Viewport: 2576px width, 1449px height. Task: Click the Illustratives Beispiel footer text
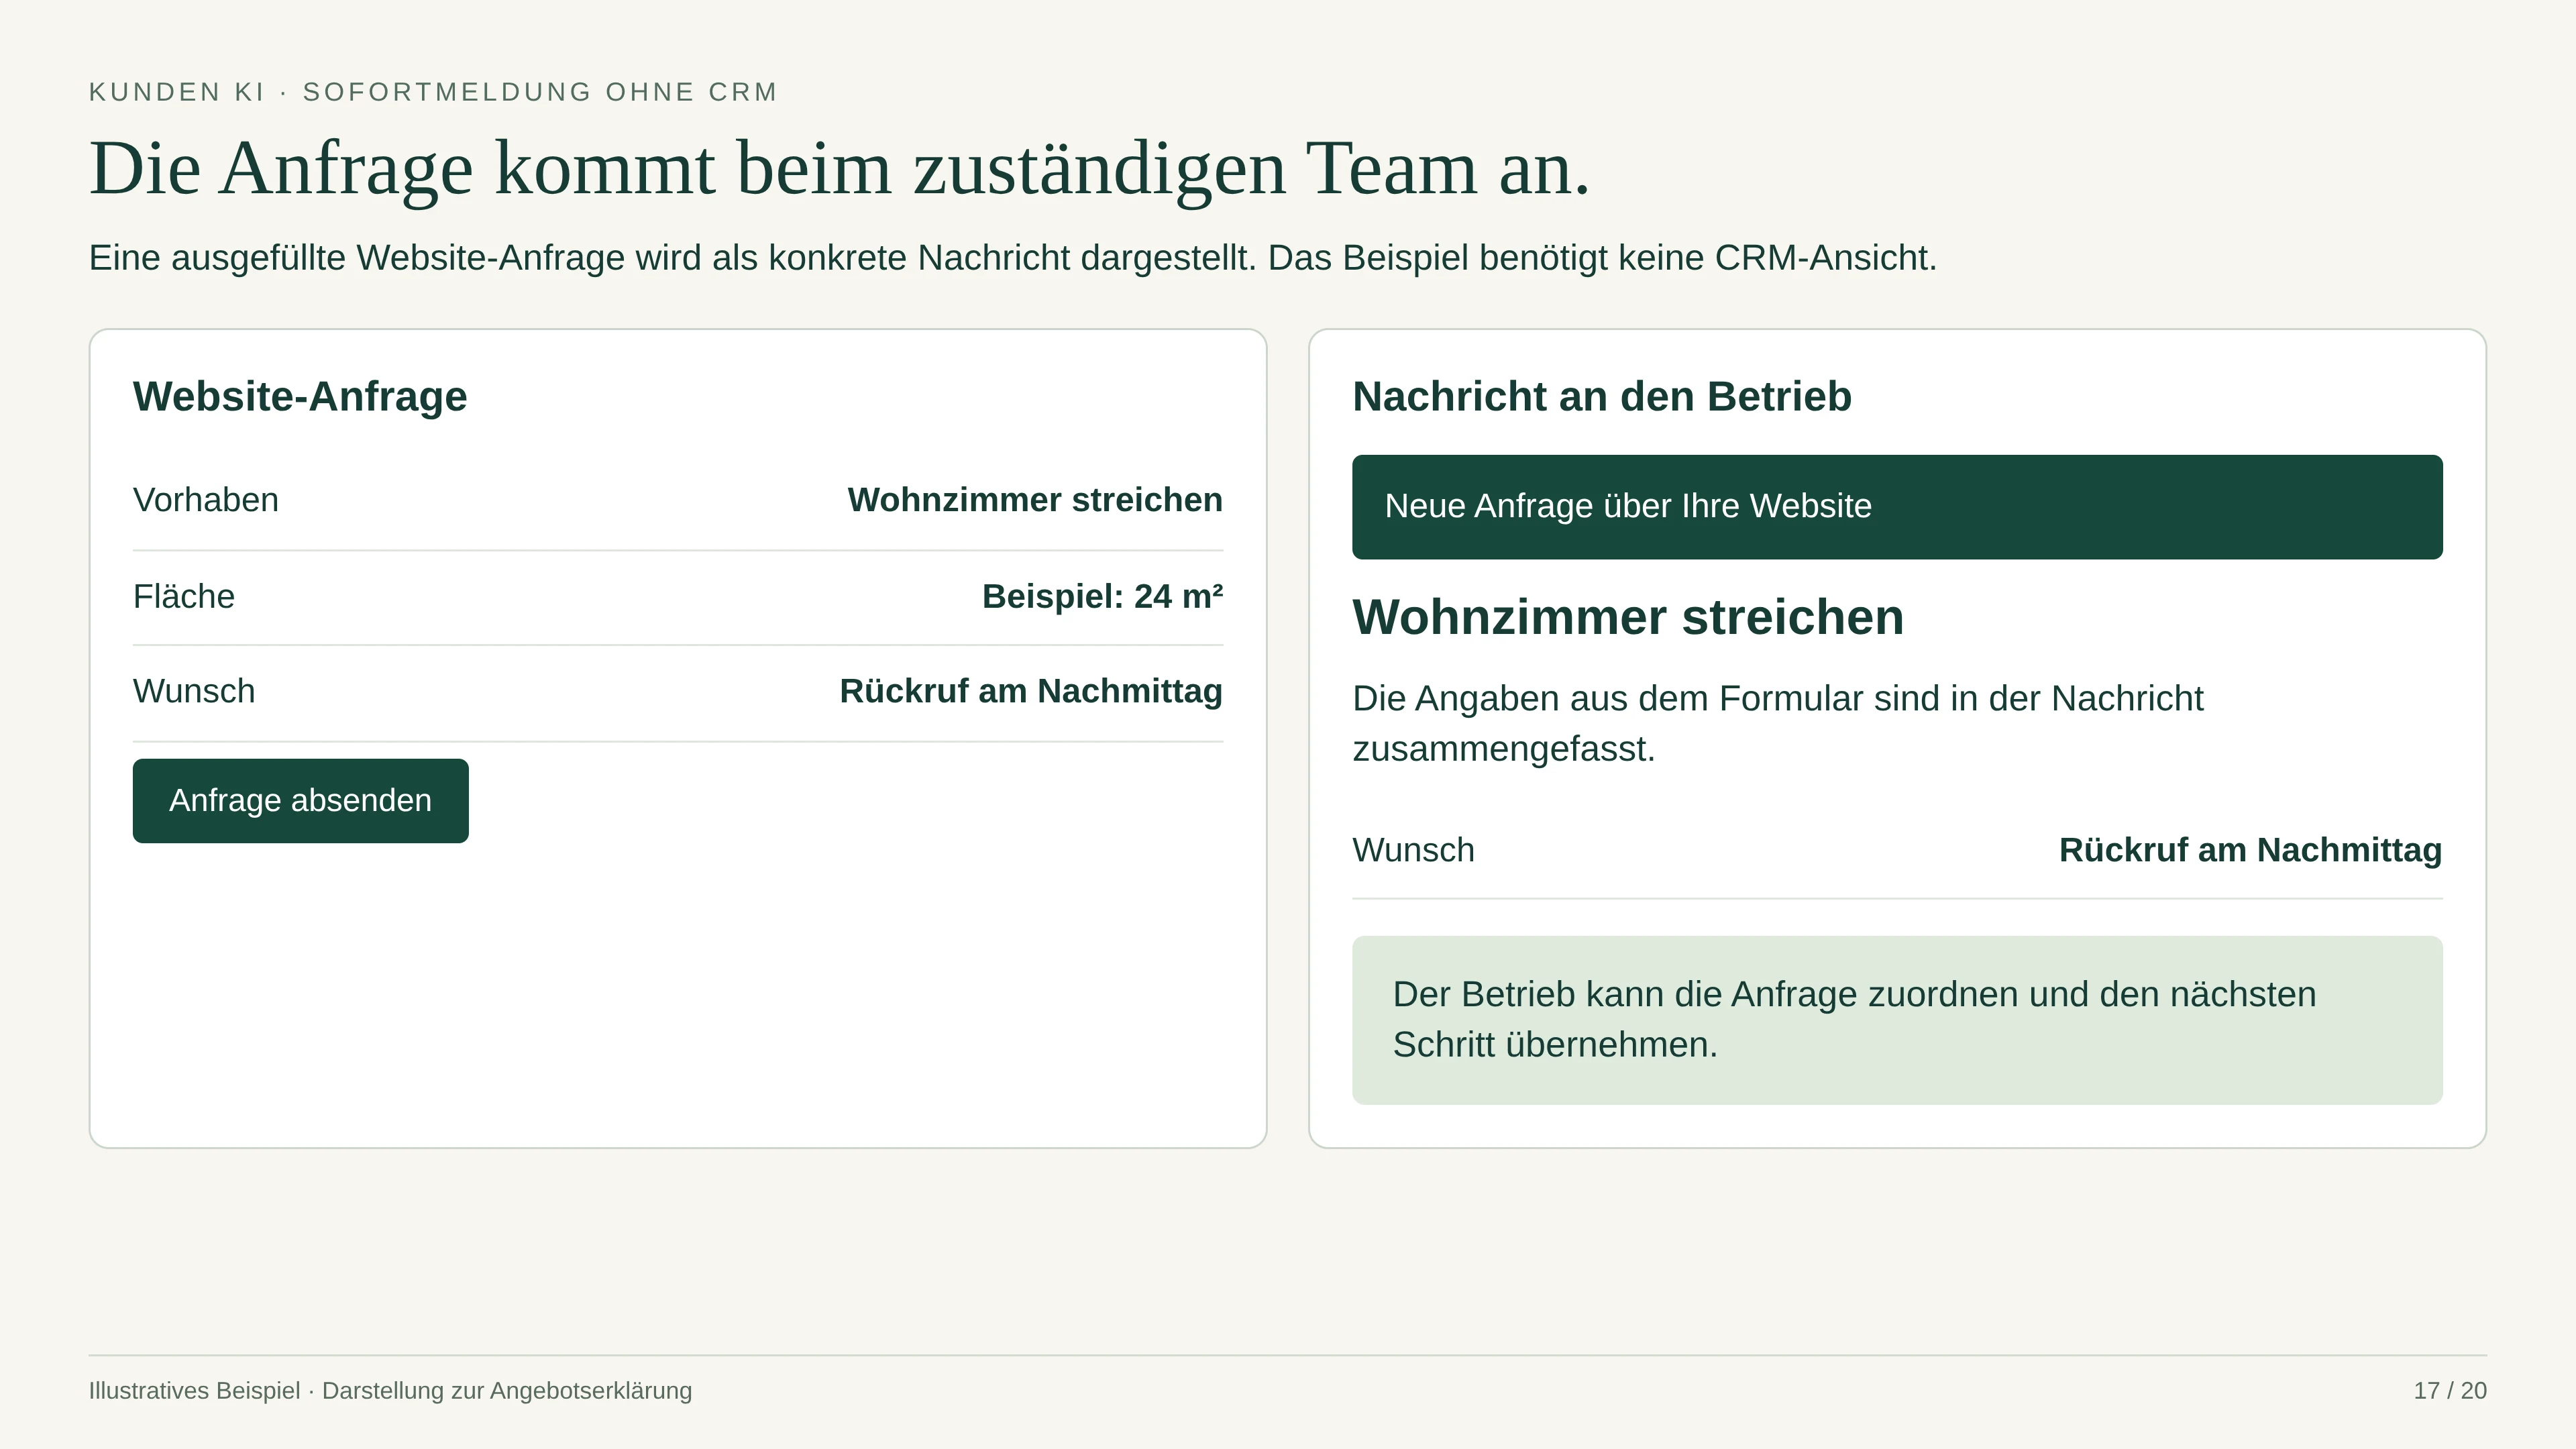(390, 1391)
